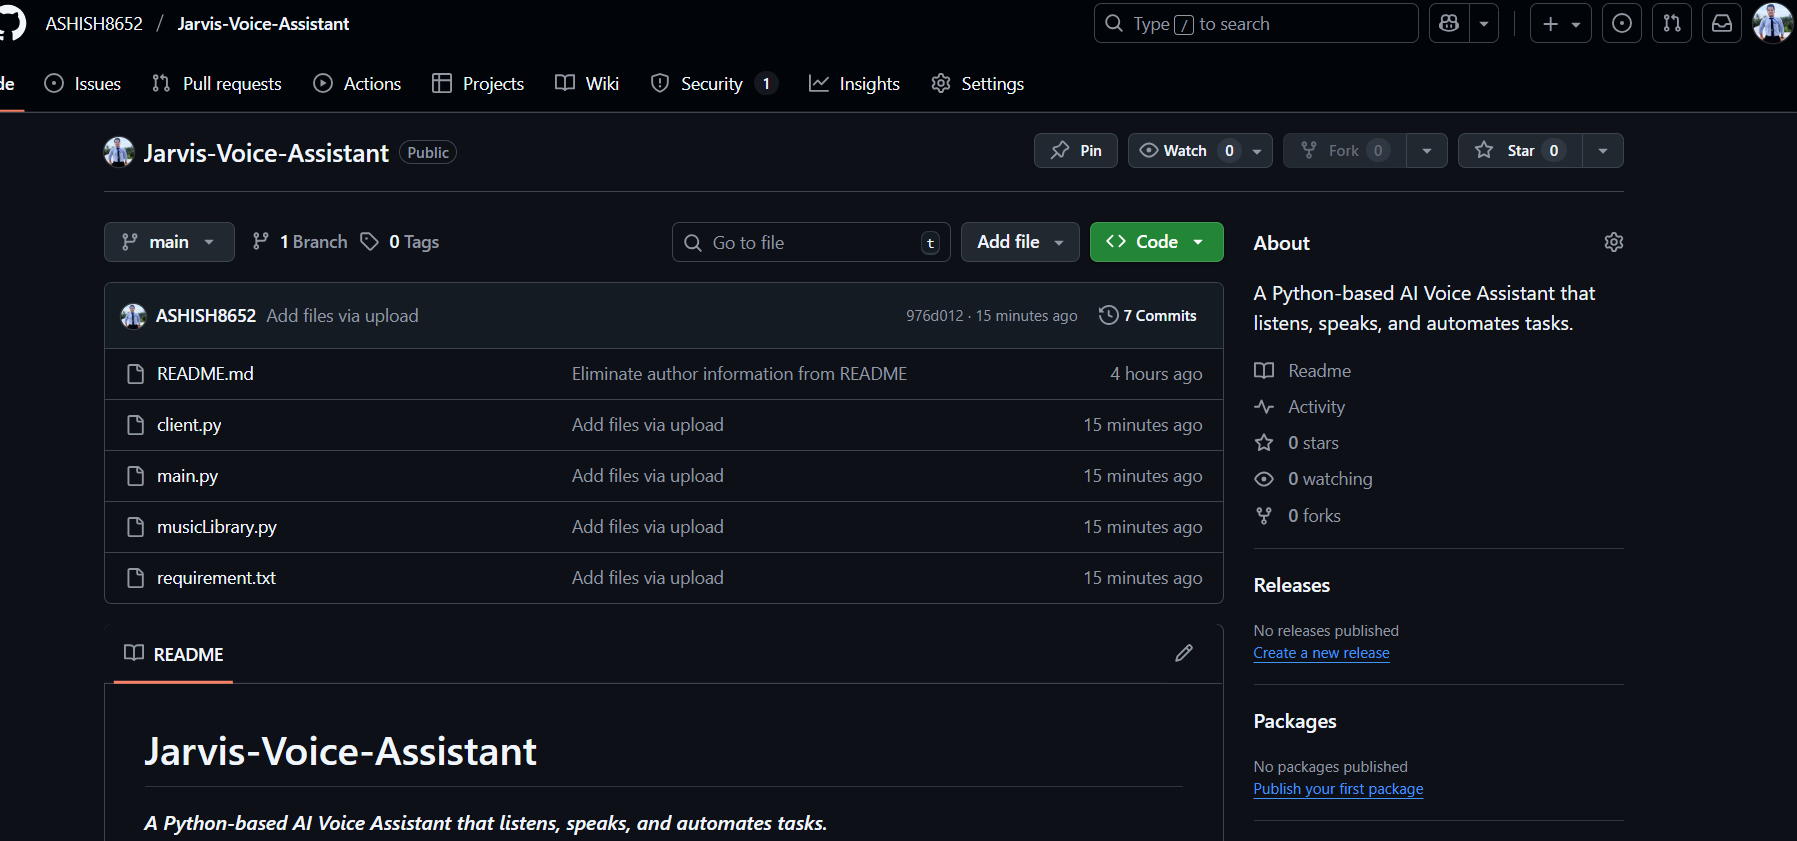Screen dimensions: 1797x841
Task: Click the tag icon beside 0 Tags
Action: 369,241
